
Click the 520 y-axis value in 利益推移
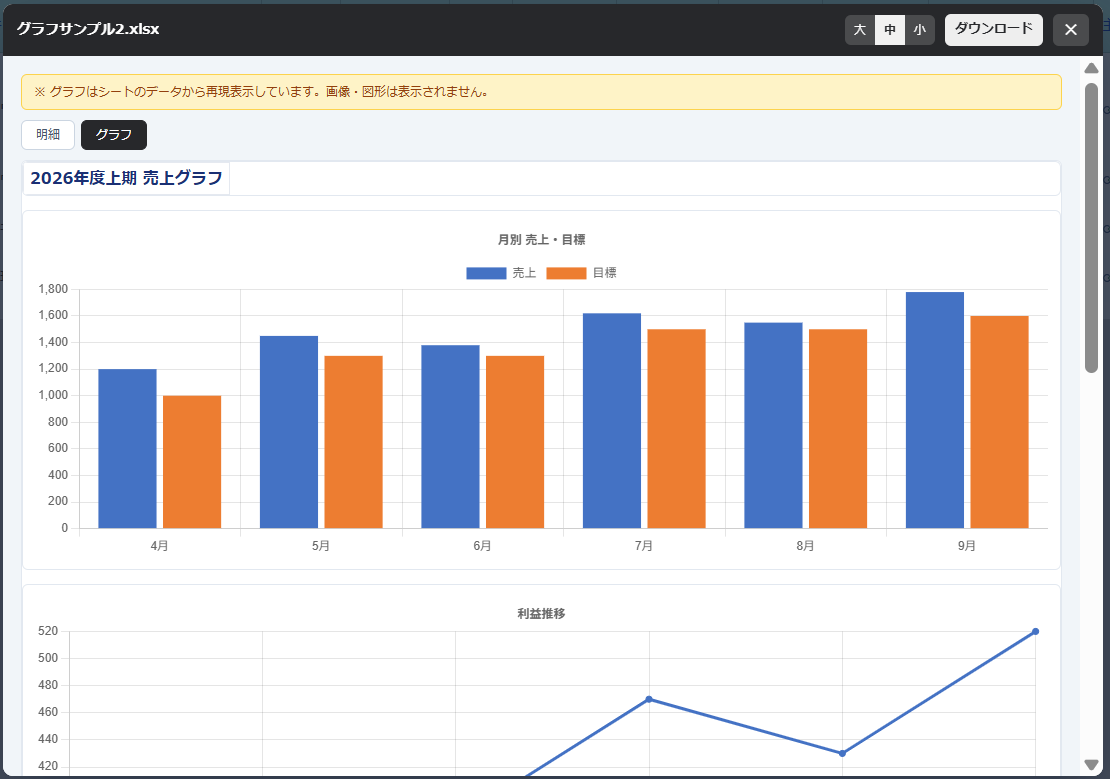click(48, 631)
